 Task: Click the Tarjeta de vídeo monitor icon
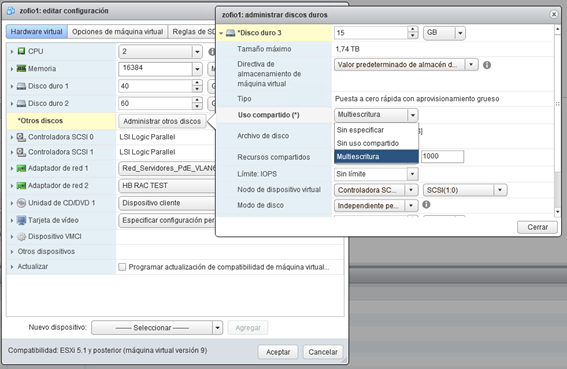21,220
